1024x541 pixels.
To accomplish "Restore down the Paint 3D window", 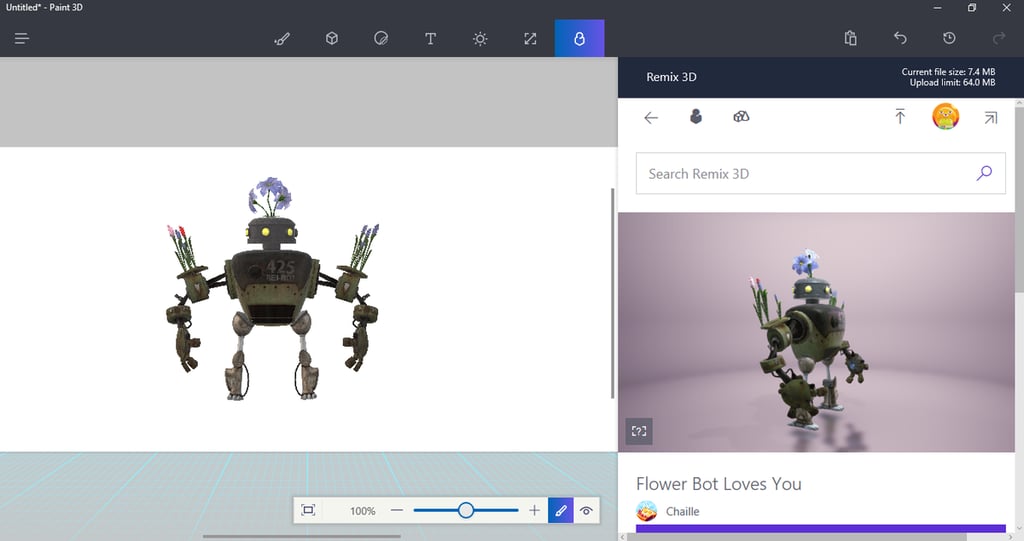I will tap(972, 8).
